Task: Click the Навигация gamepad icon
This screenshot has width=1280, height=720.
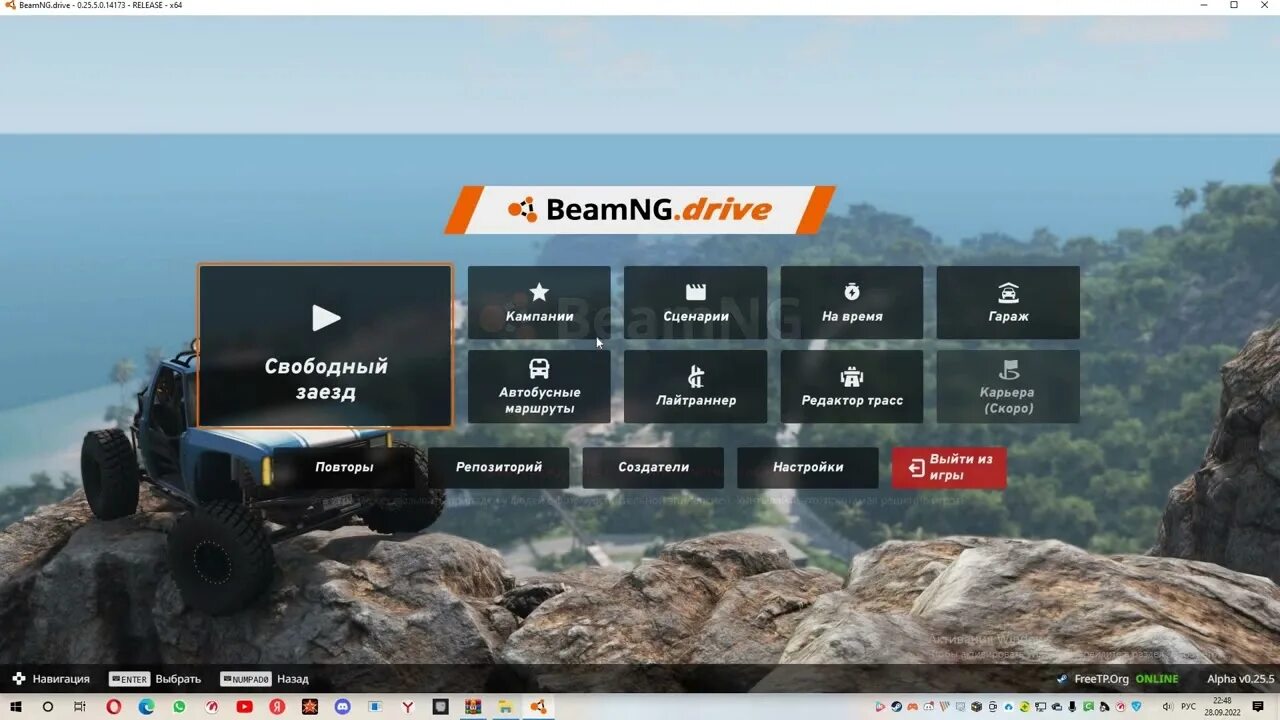Action: [x=18, y=679]
